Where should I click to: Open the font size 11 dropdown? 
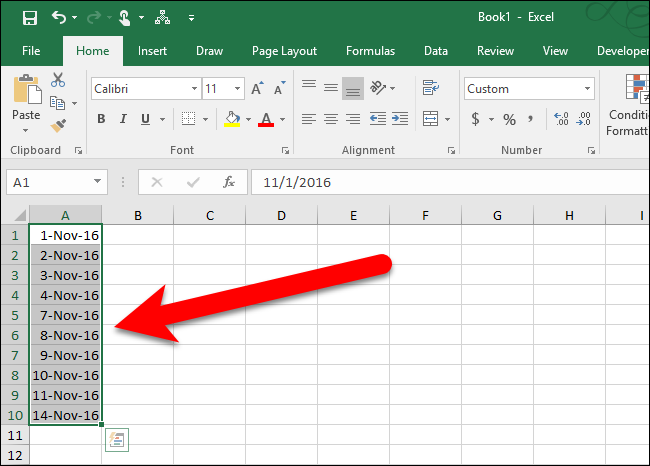tap(237, 89)
